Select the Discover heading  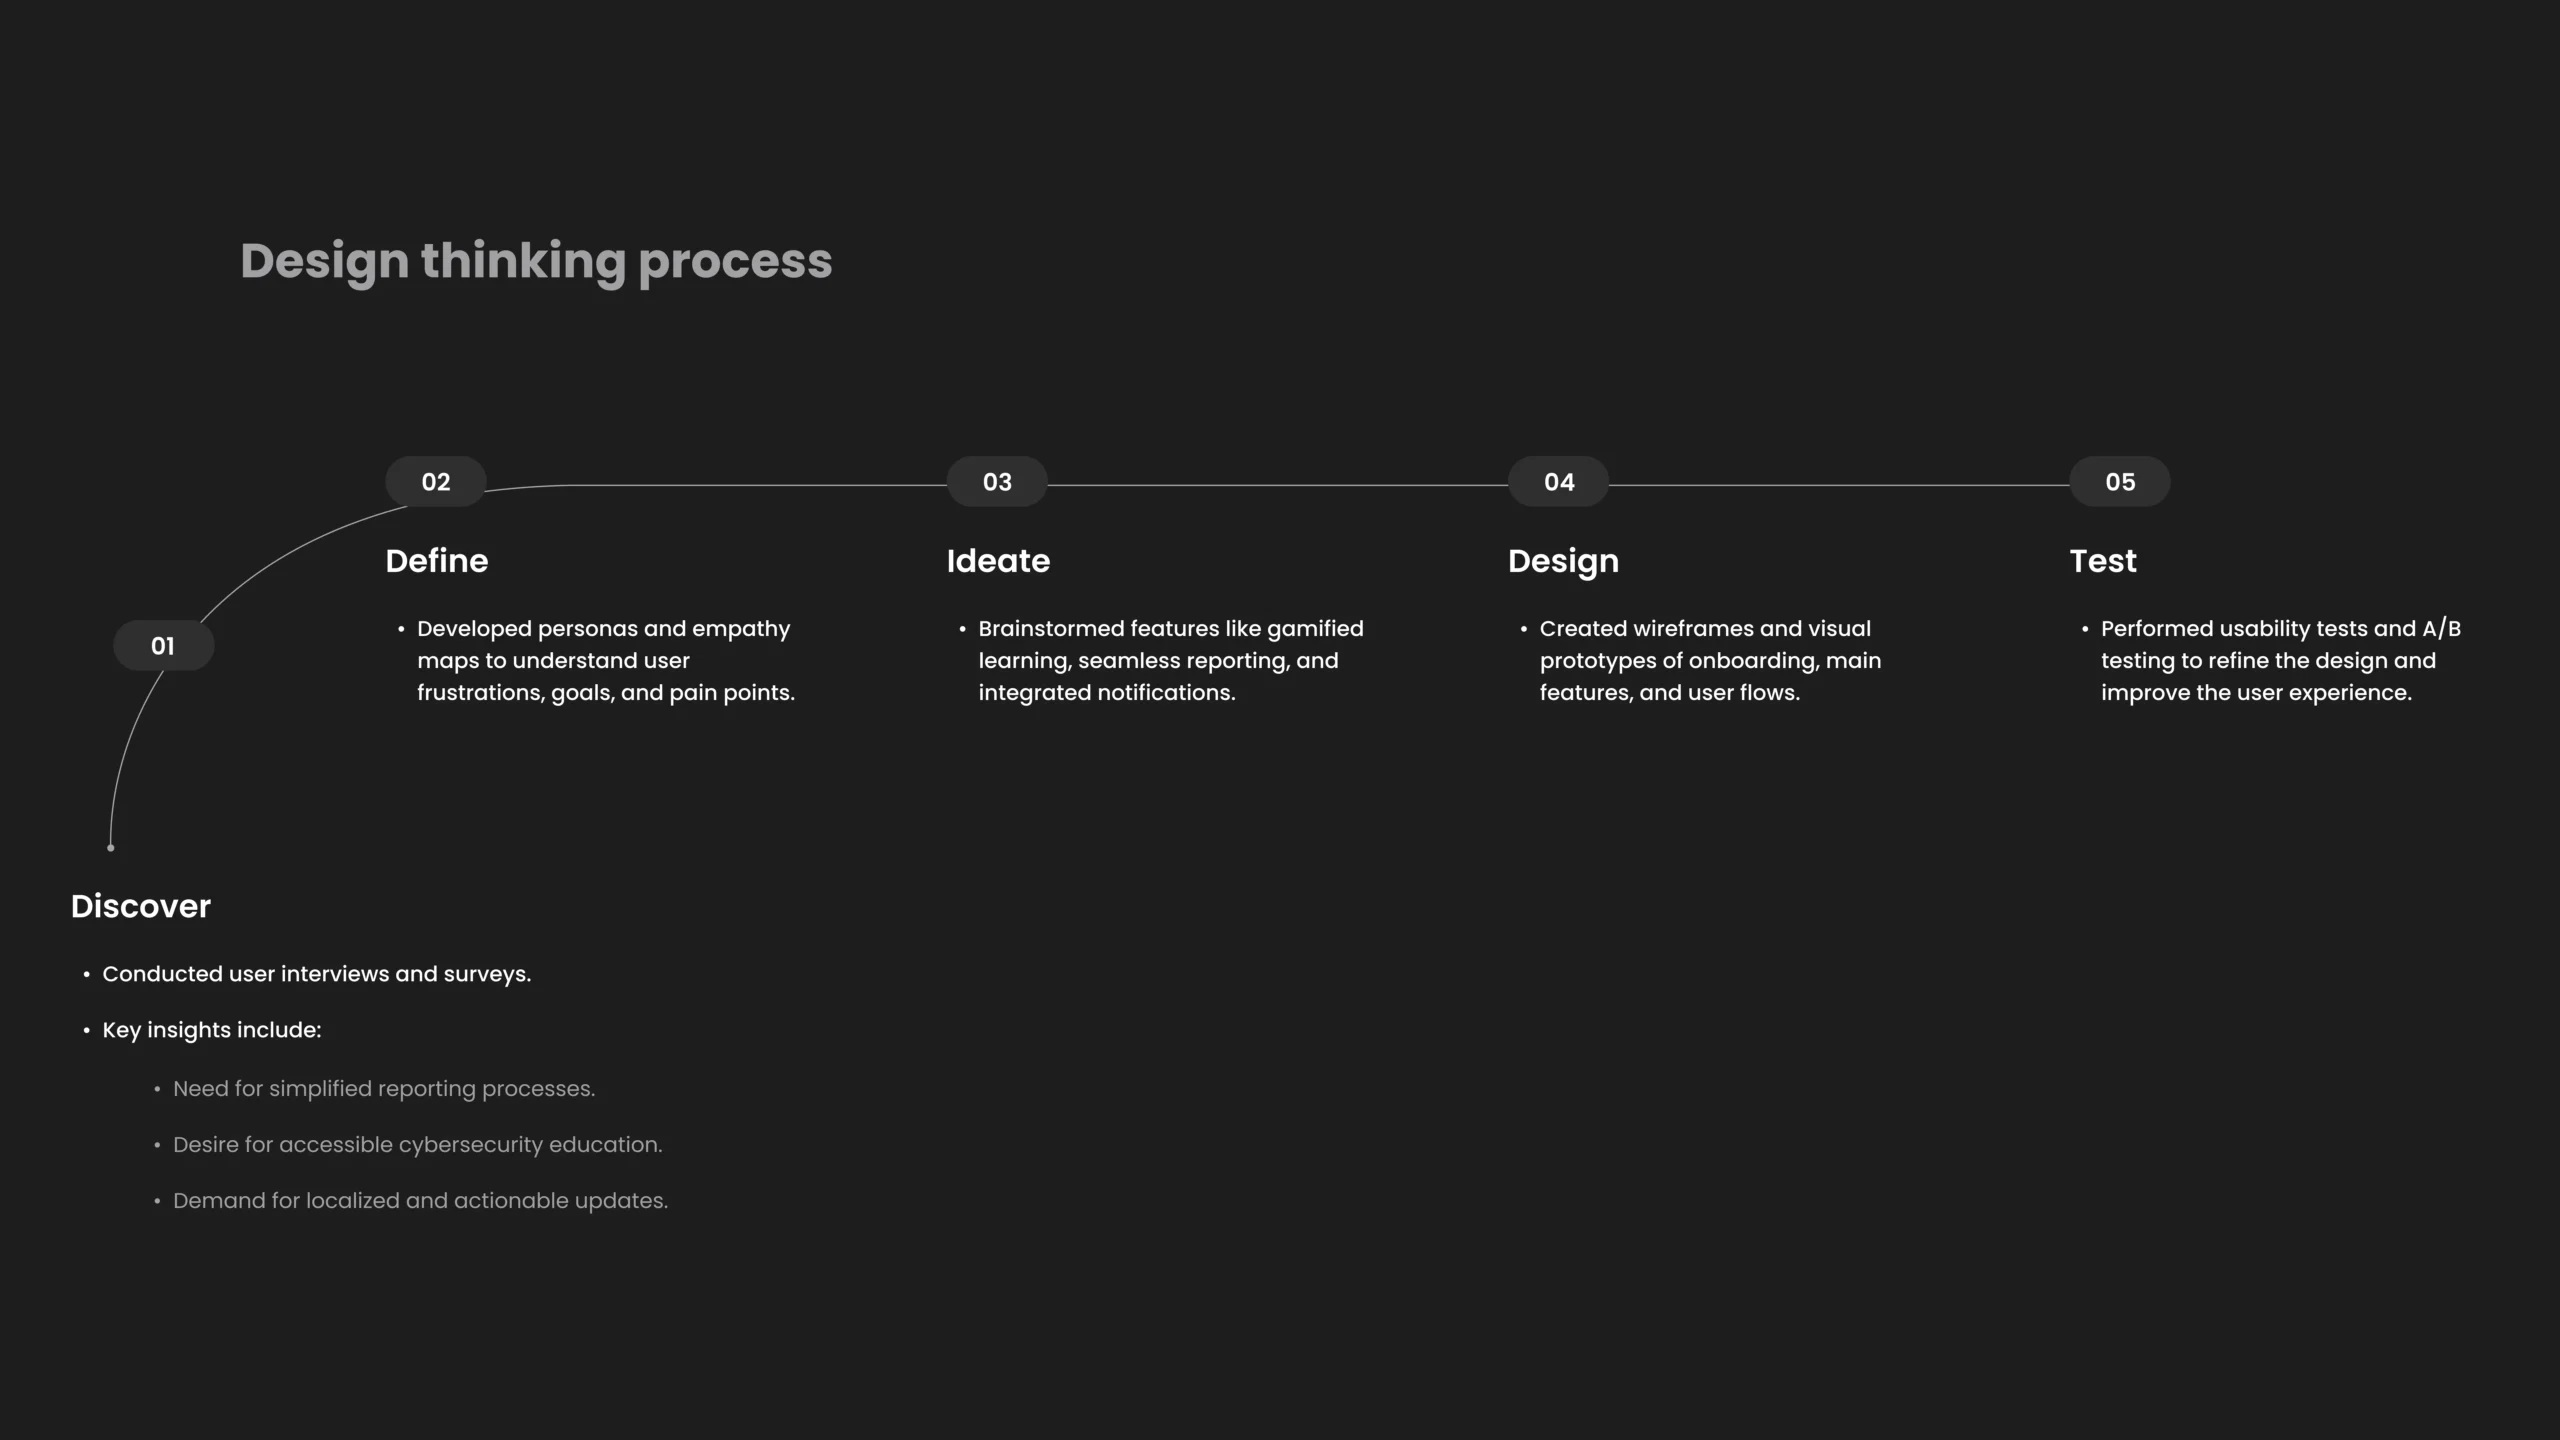pos(141,906)
